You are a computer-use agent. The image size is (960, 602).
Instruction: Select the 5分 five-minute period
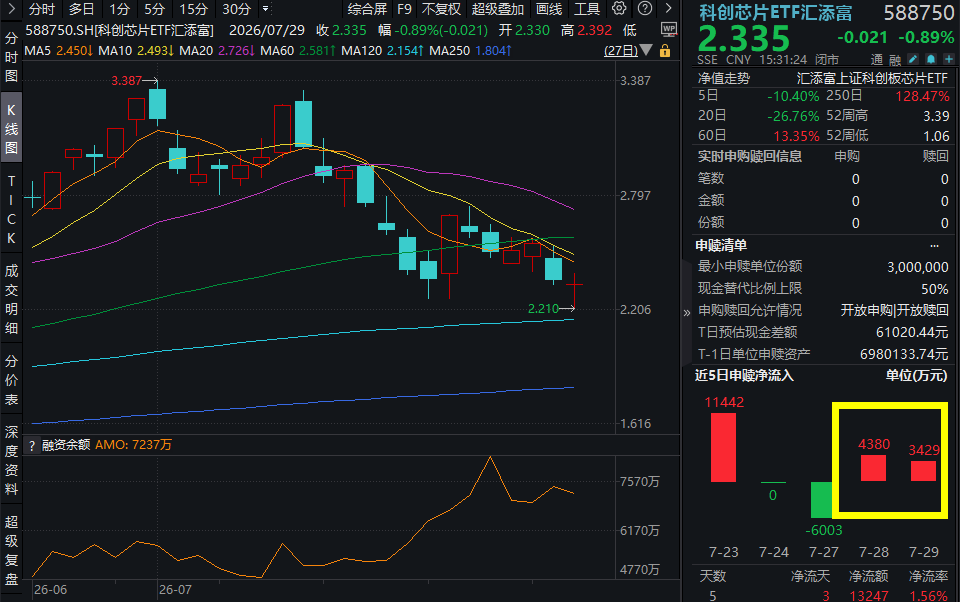[x=154, y=9]
